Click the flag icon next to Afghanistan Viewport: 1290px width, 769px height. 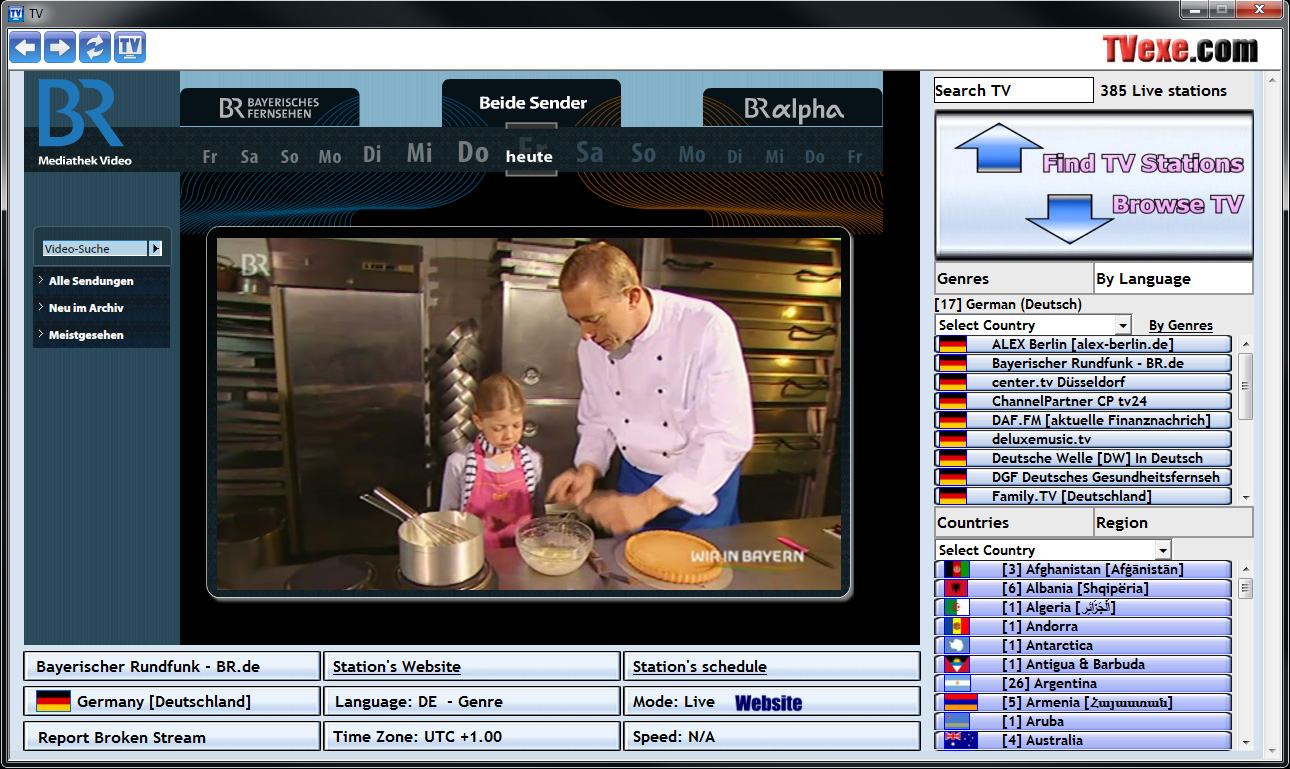(957, 569)
